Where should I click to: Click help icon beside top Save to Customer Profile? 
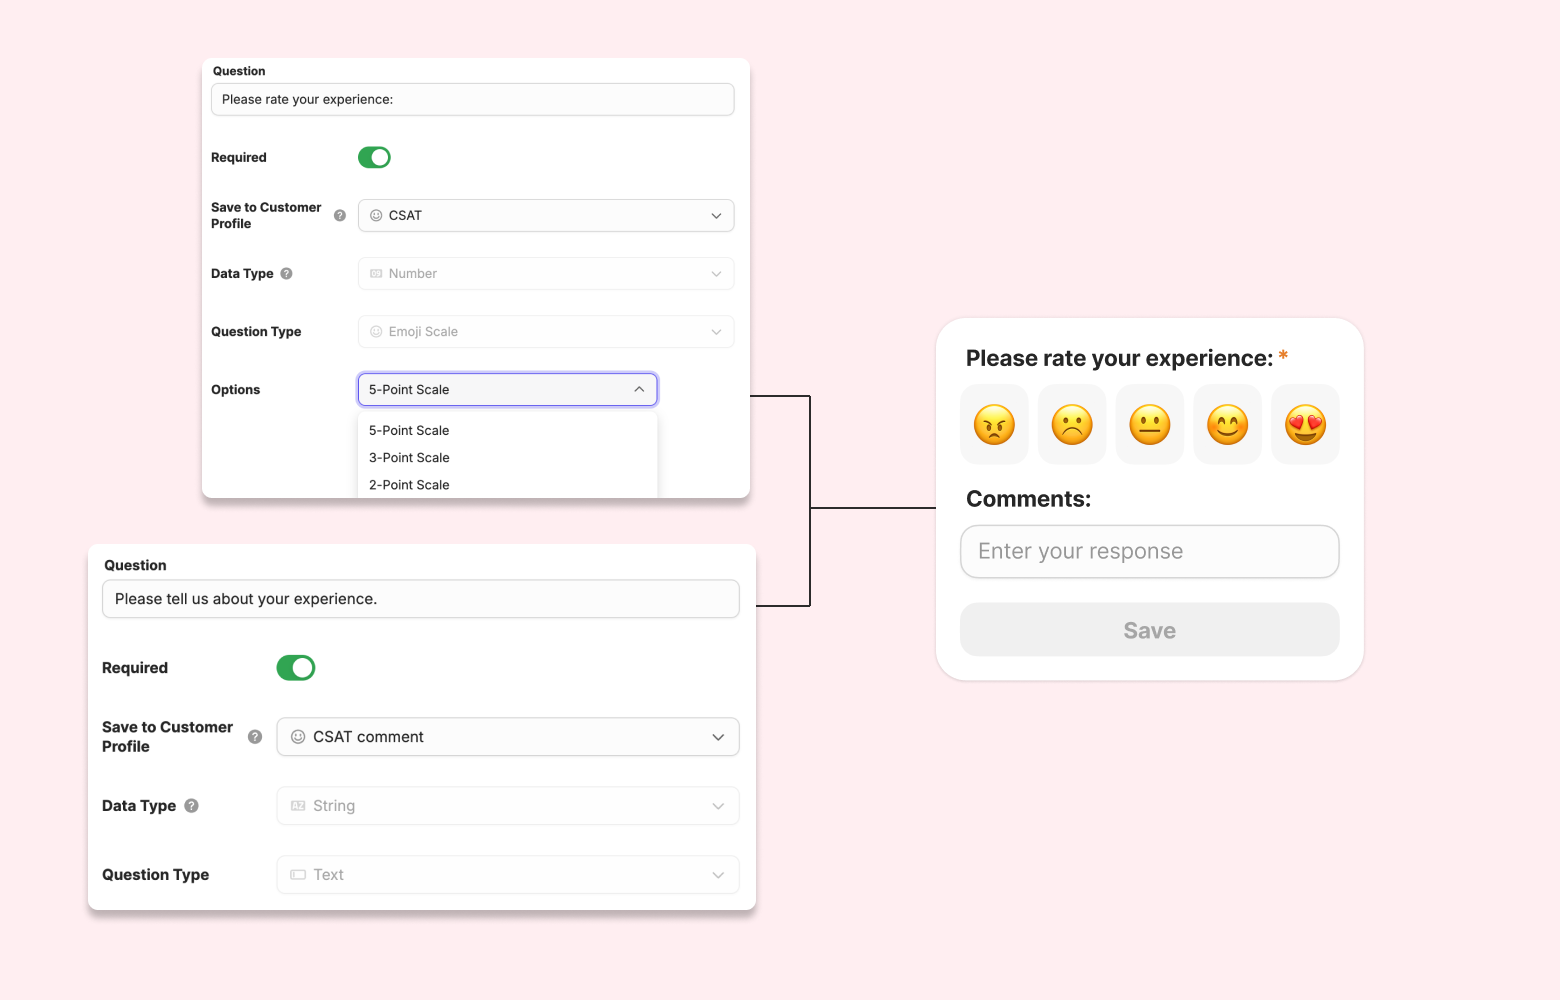point(340,216)
